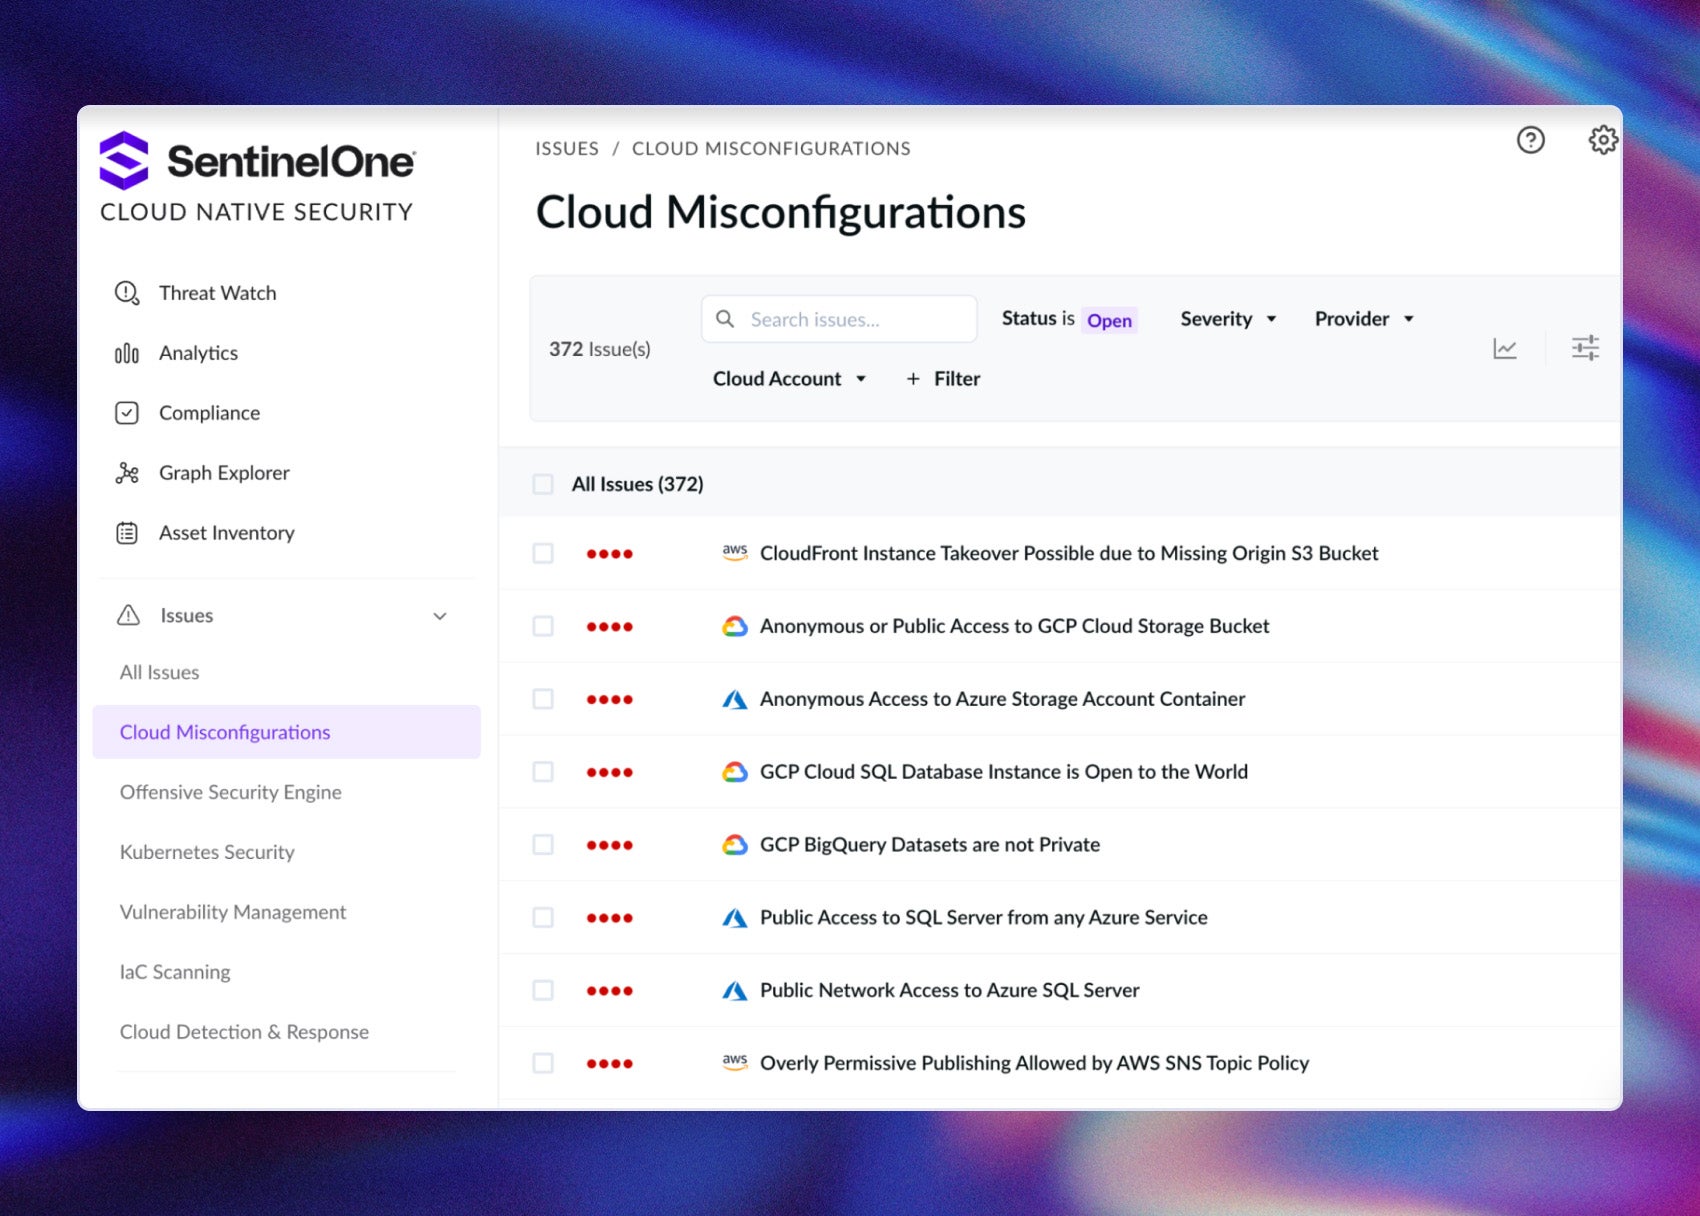Click the Graph Explorer node icon
Image resolution: width=1700 pixels, height=1216 pixels.
(127, 473)
